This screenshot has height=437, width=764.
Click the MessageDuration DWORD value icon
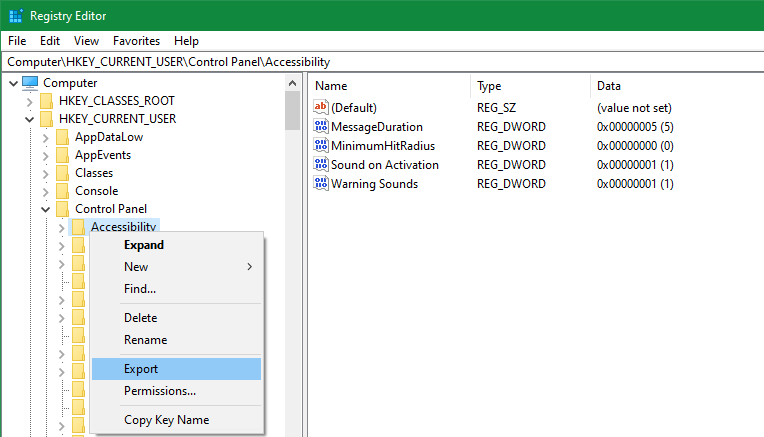321,127
